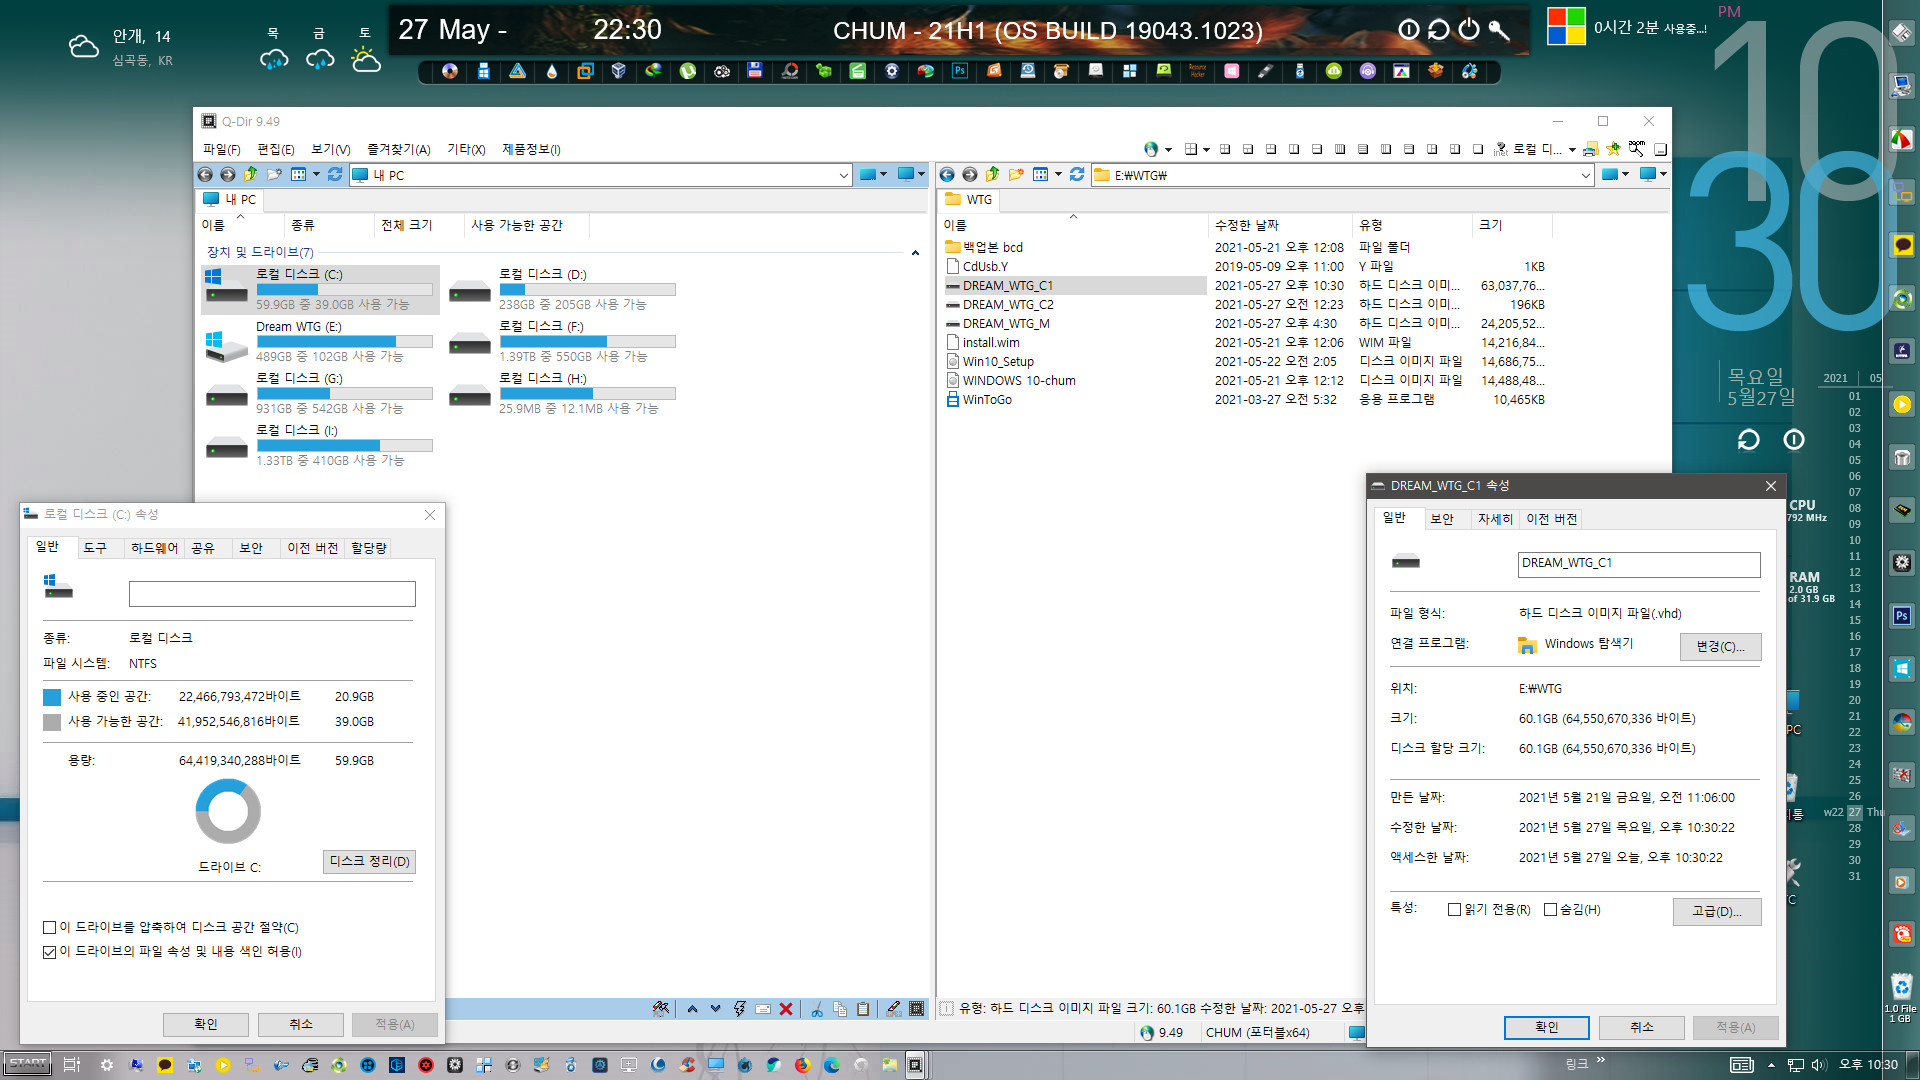Select the Dream WTG (E:) drive usage bar
The height and width of the screenshot is (1080, 1920).
(344, 341)
